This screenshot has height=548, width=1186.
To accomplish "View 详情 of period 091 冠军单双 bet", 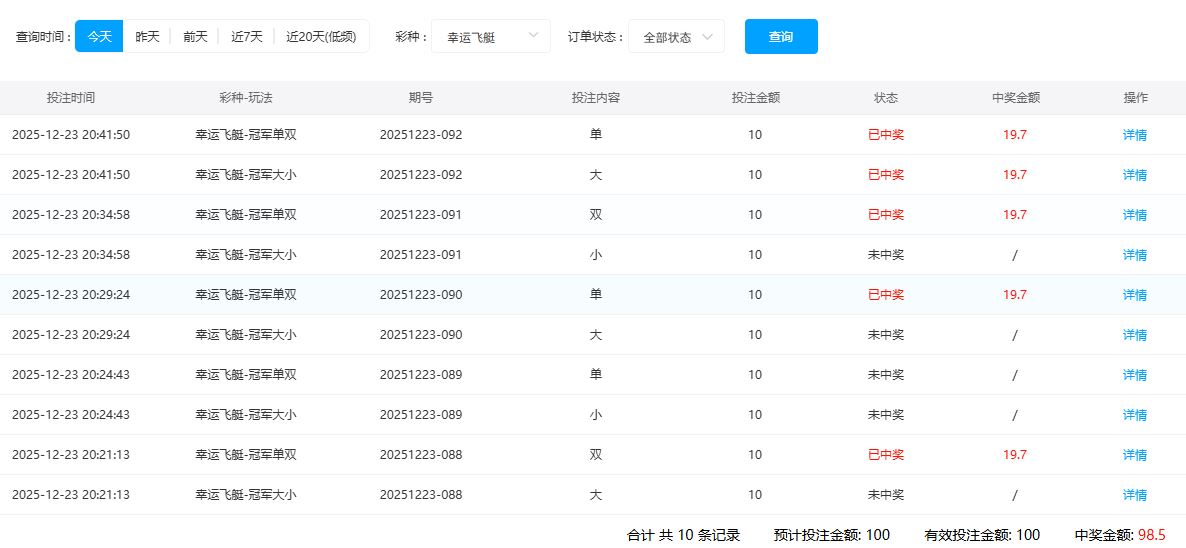I will (x=1134, y=215).
